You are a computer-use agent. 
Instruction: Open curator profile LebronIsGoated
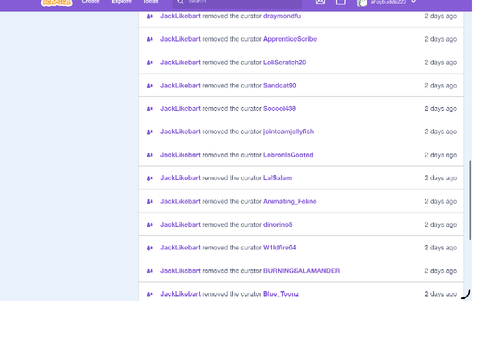click(288, 155)
